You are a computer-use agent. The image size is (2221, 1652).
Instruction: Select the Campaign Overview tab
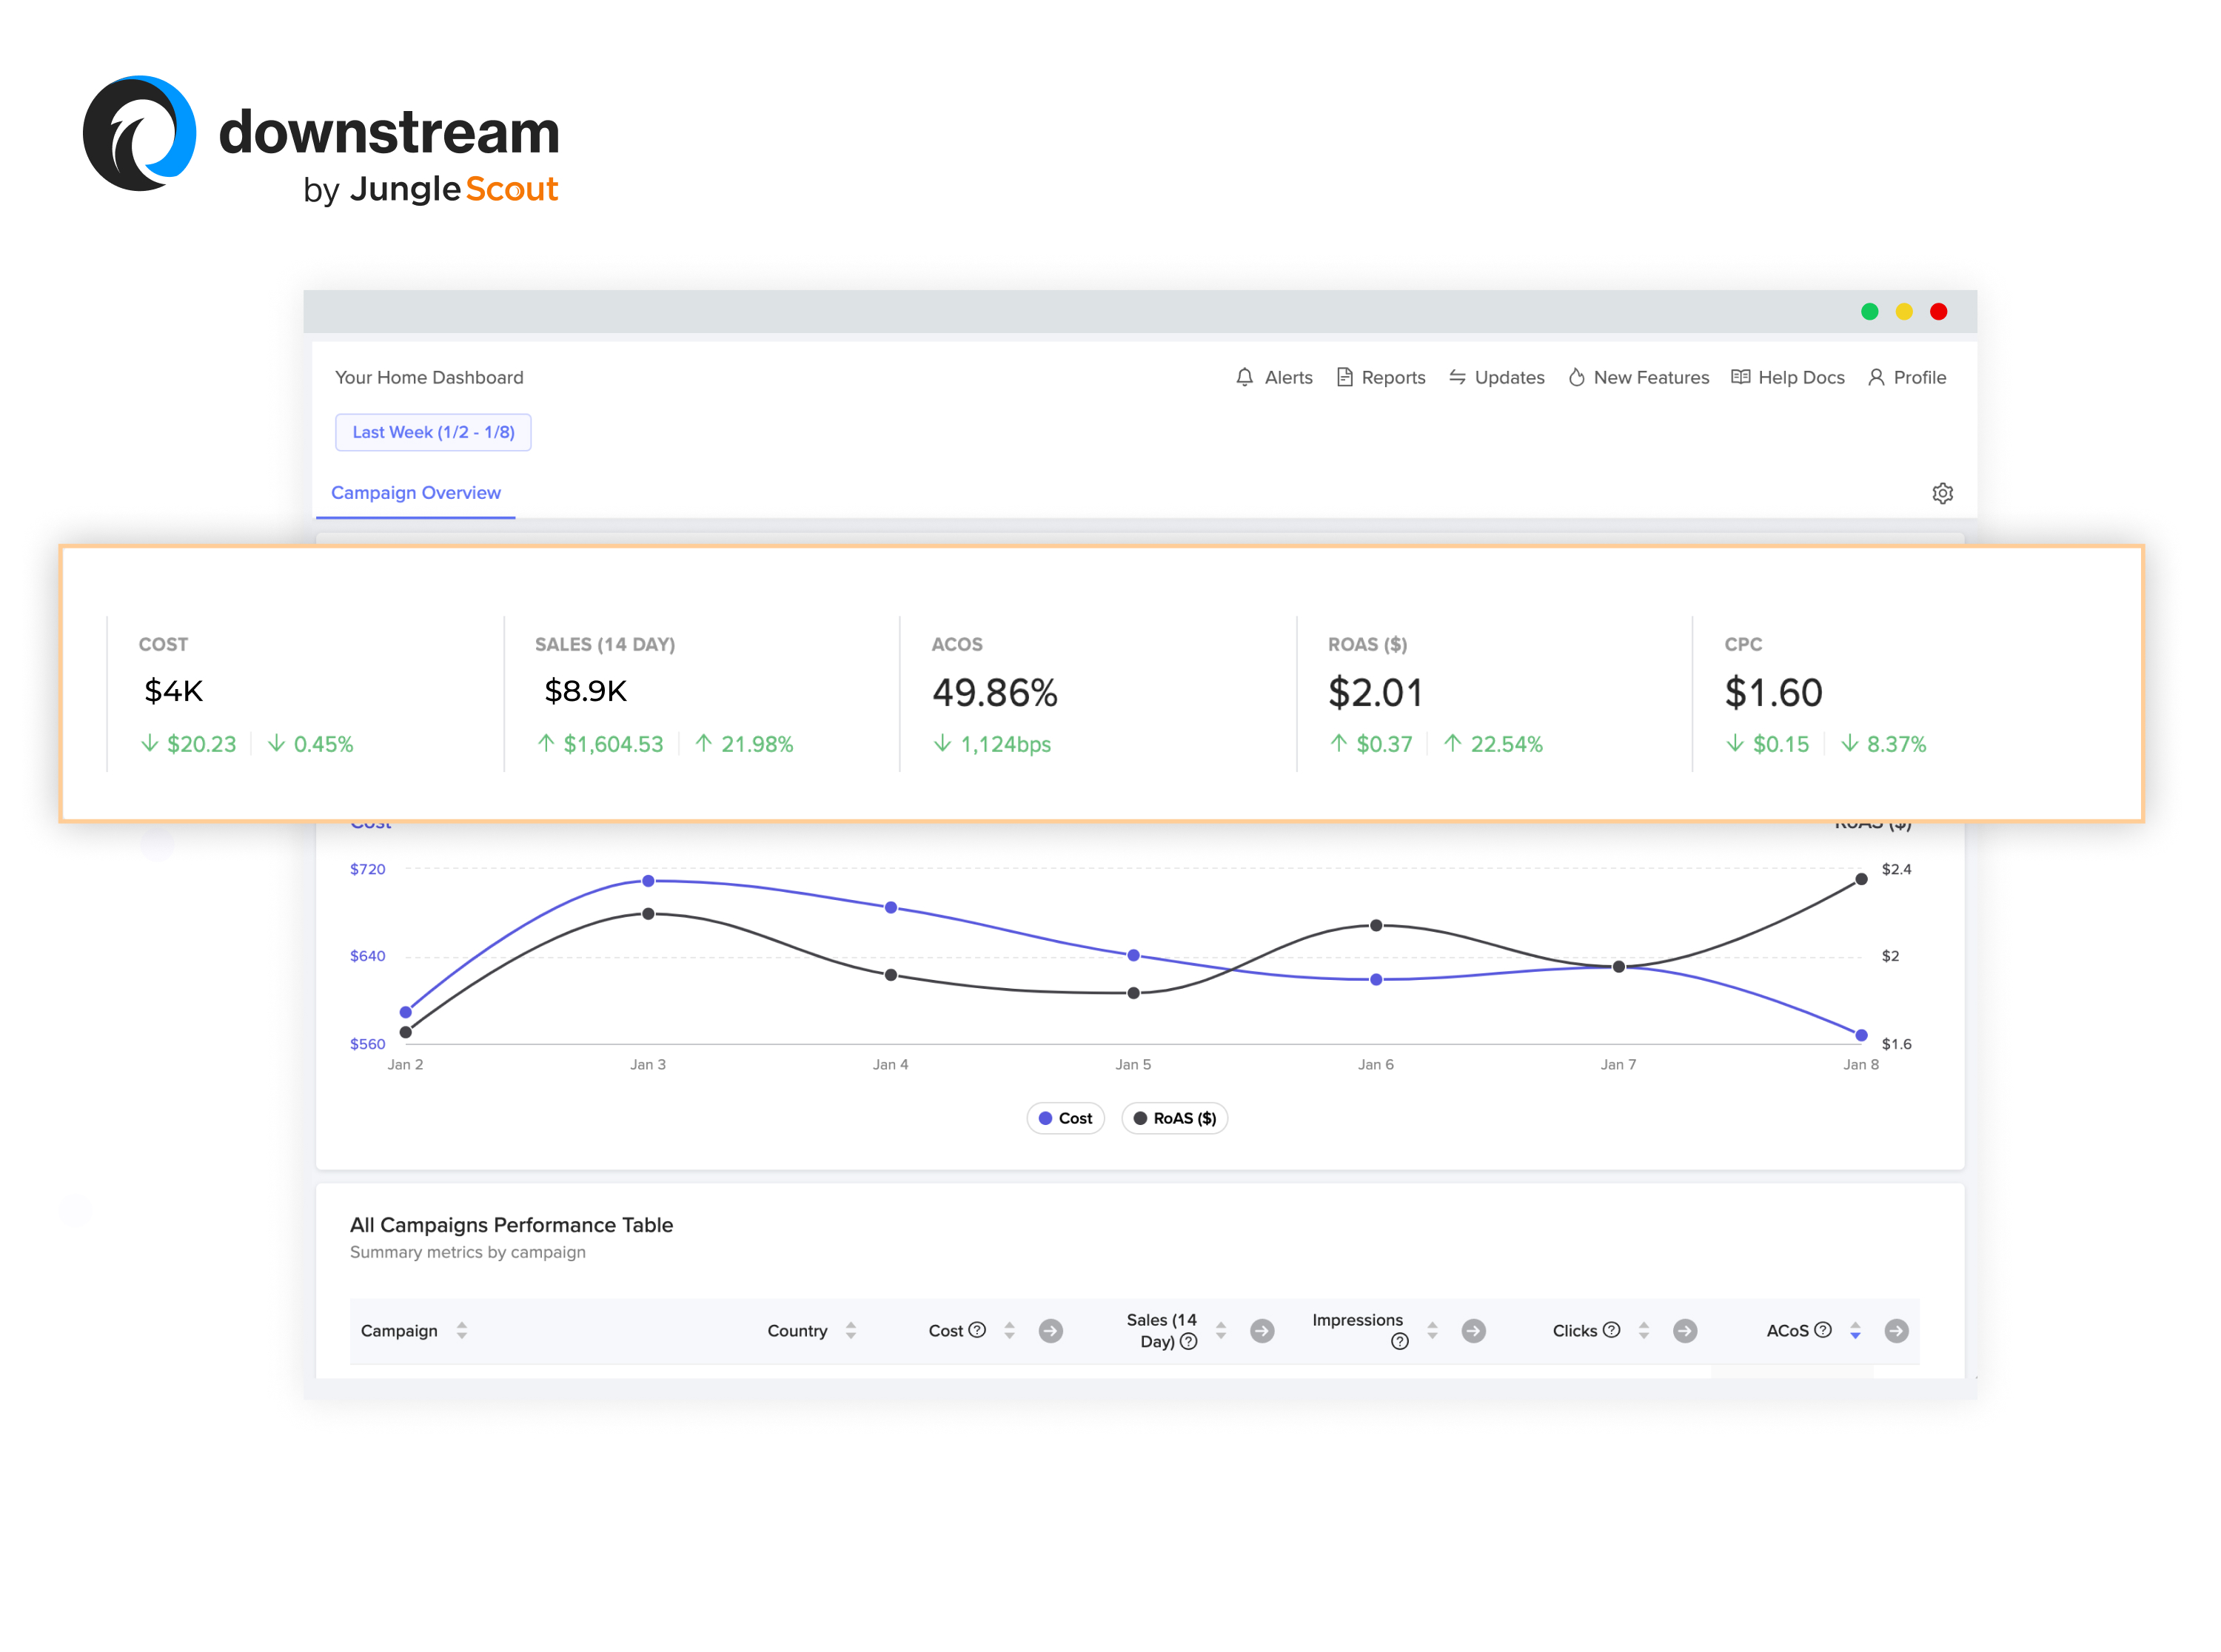click(x=416, y=493)
